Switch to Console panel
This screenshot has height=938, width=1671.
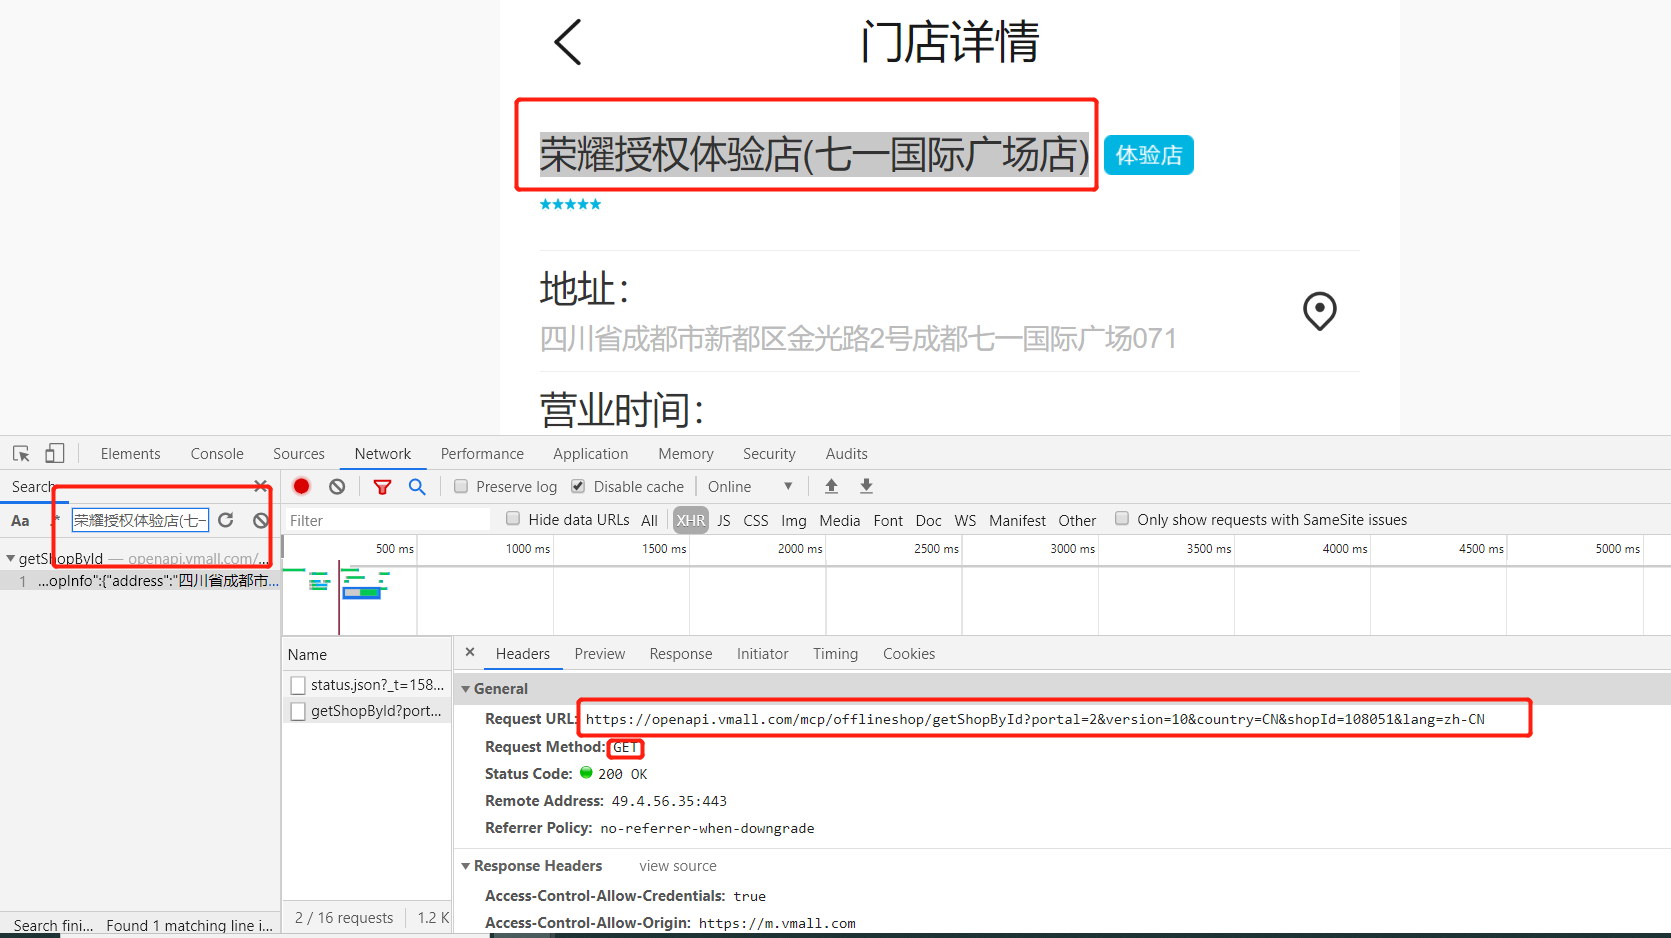(x=217, y=453)
